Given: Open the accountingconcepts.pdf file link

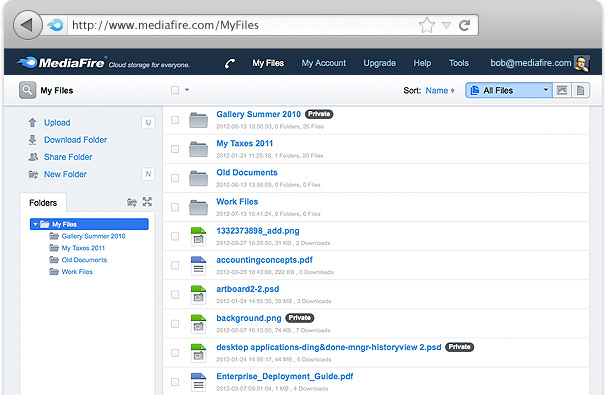Looking at the screenshot, I should click(x=264, y=260).
